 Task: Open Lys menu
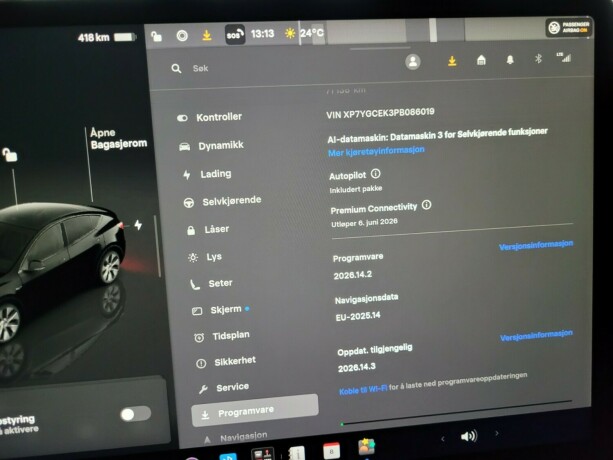point(205,257)
